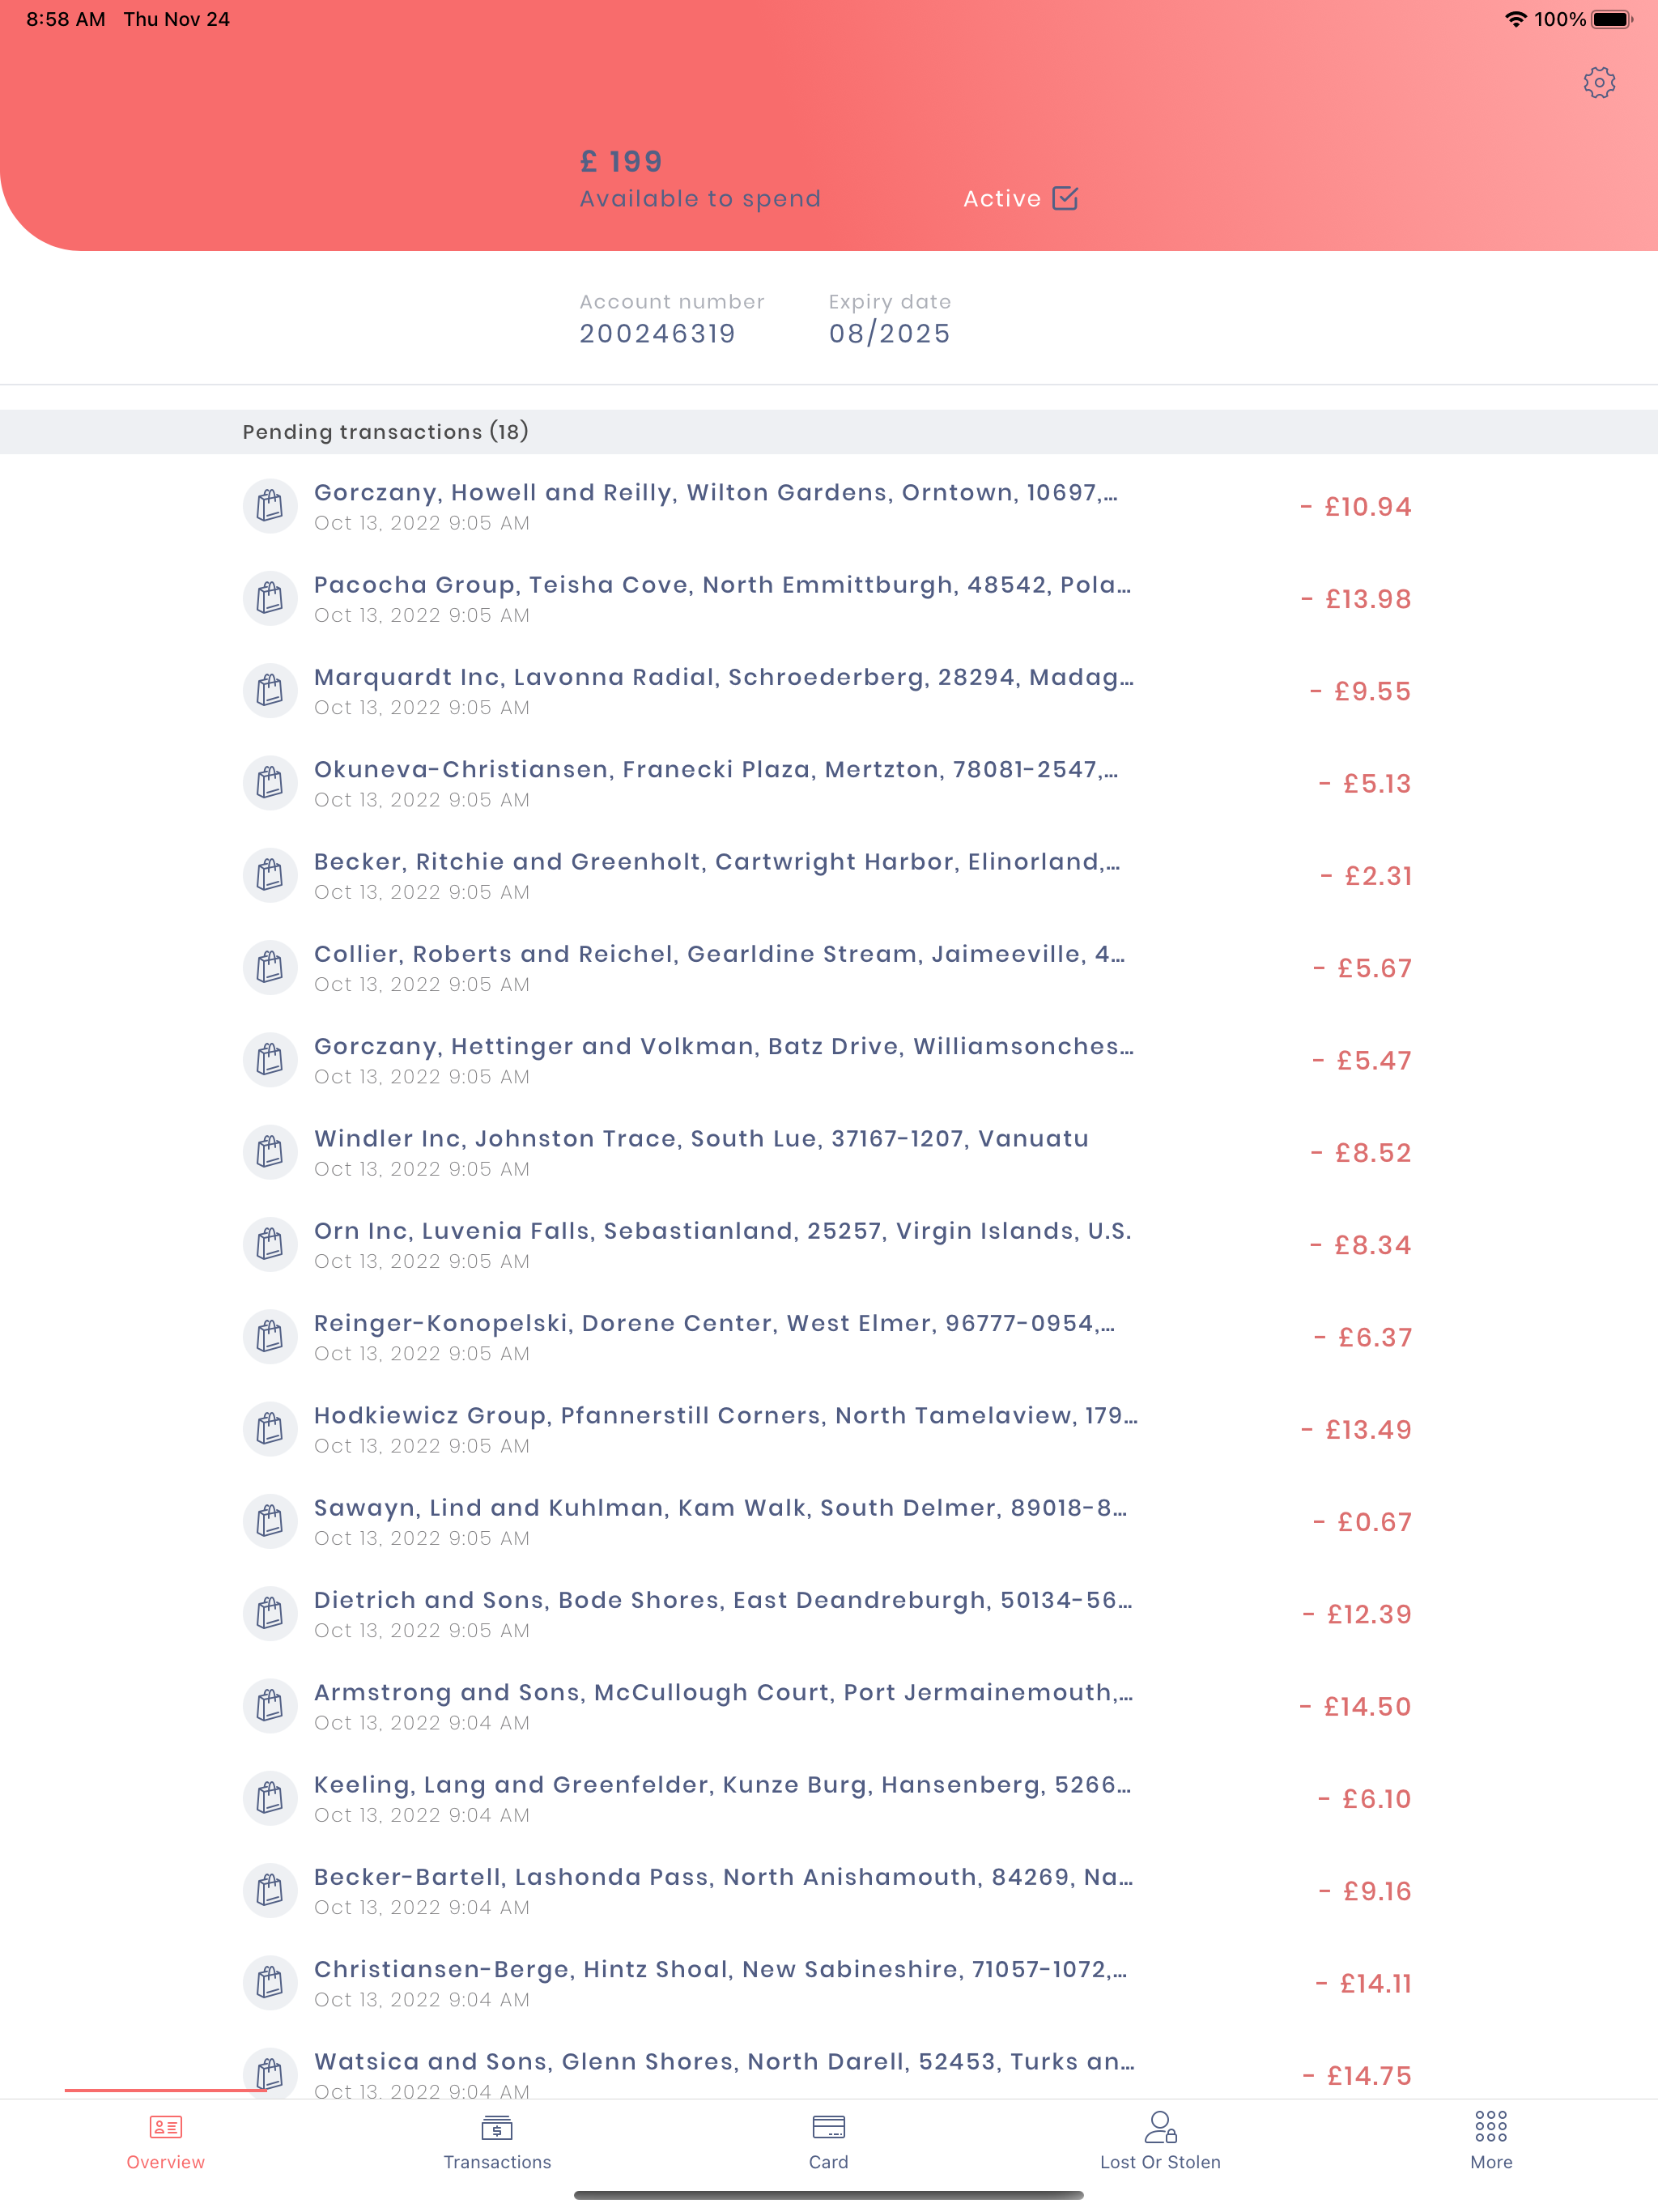Open Dietrich and Sons, Bode Shores transaction

[x=829, y=1614]
